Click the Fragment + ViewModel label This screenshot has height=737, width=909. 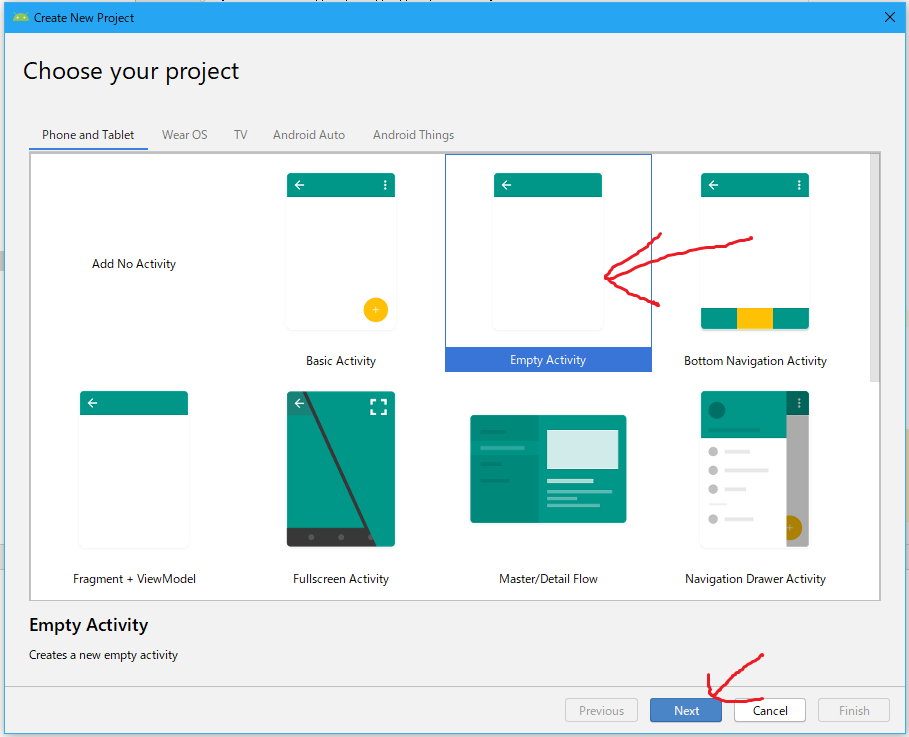(134, 579)
